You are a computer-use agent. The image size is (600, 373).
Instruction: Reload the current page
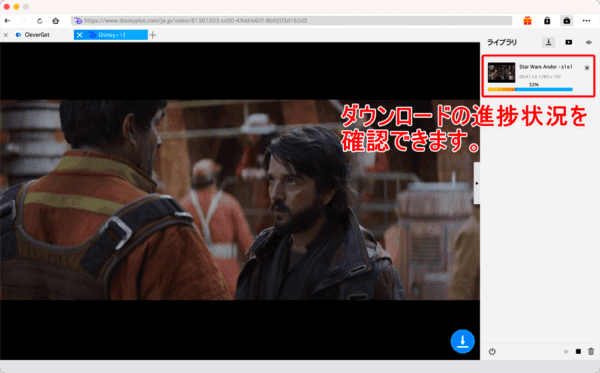point(39,21)
